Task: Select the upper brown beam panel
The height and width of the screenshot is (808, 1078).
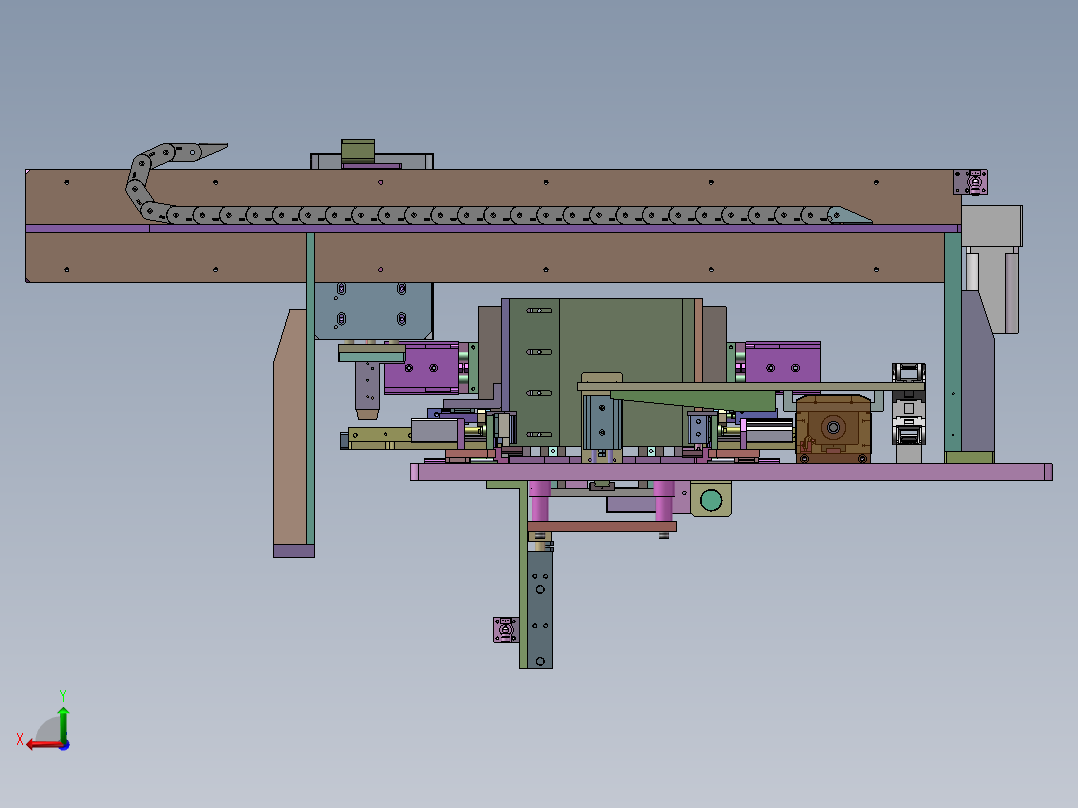Action: (x=493, y=197)
